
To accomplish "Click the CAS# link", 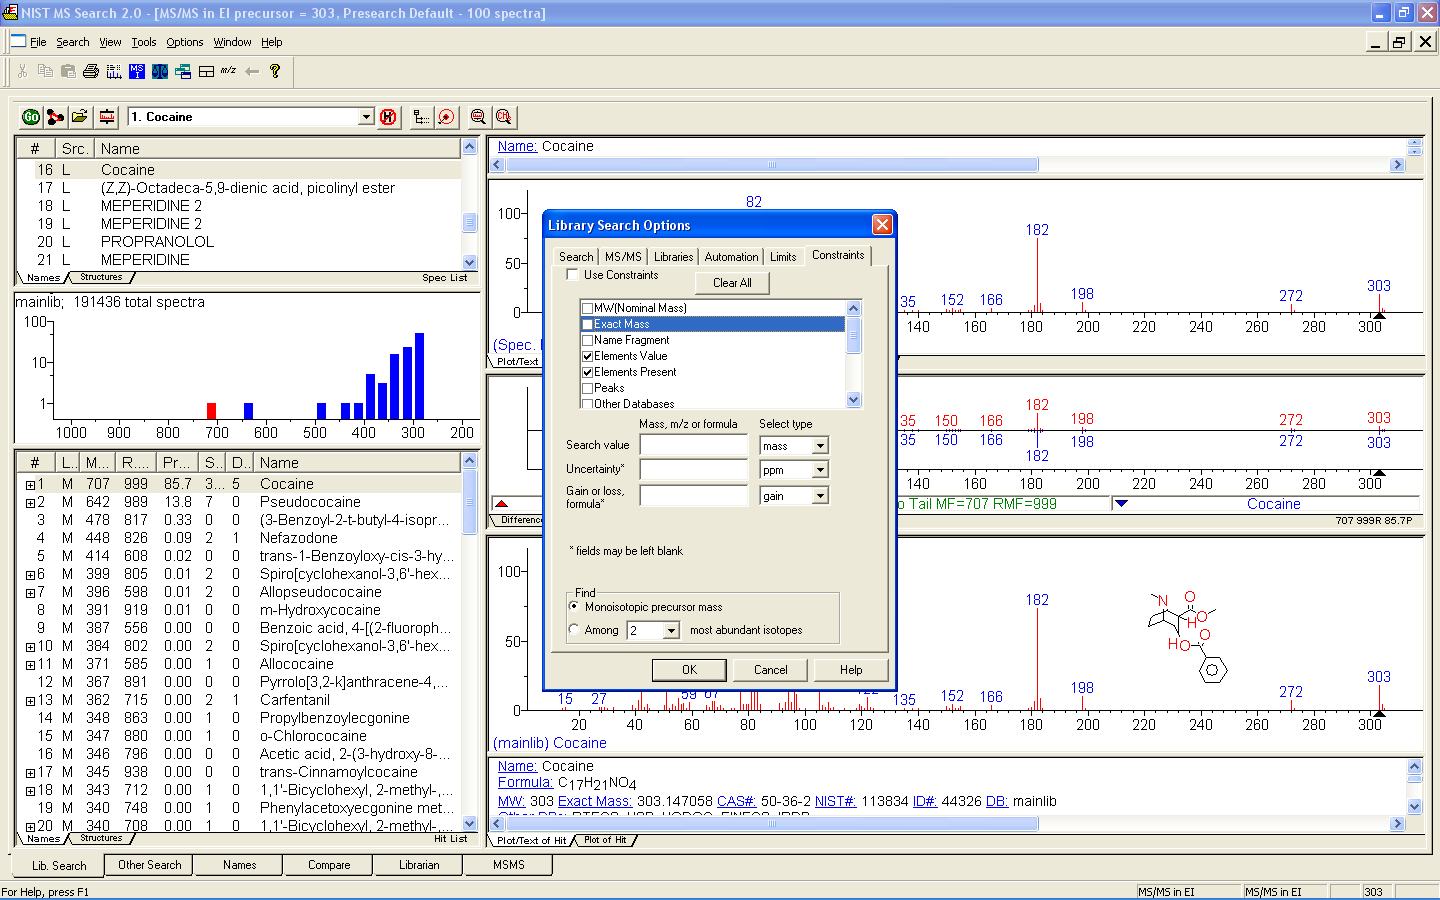I will coord(737,801).
